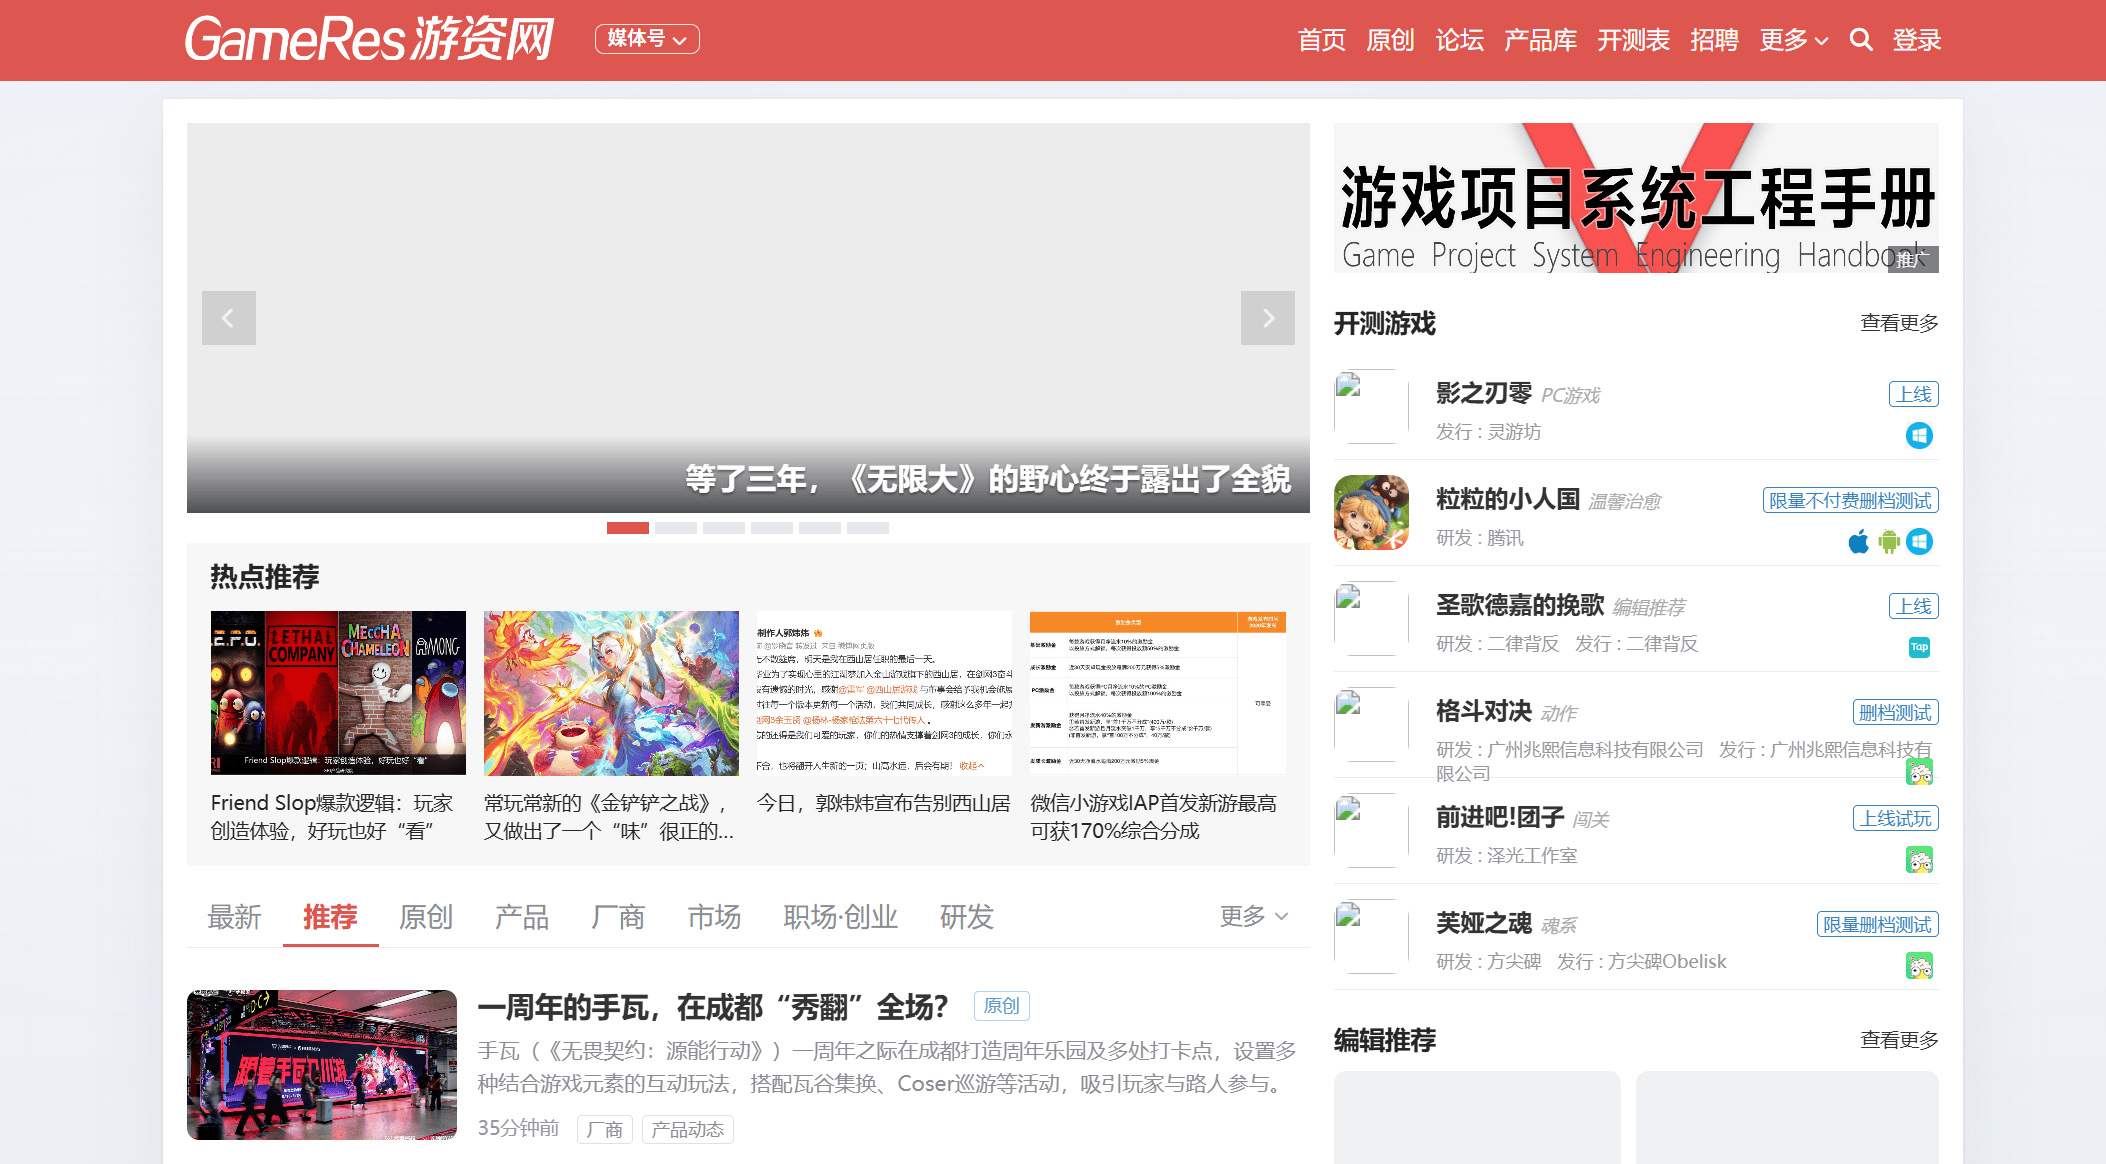The height and width of the screenshot is (1164, 2106).
Task: Open the 格斗对决 game title
Action: (x=1484, y=711)
